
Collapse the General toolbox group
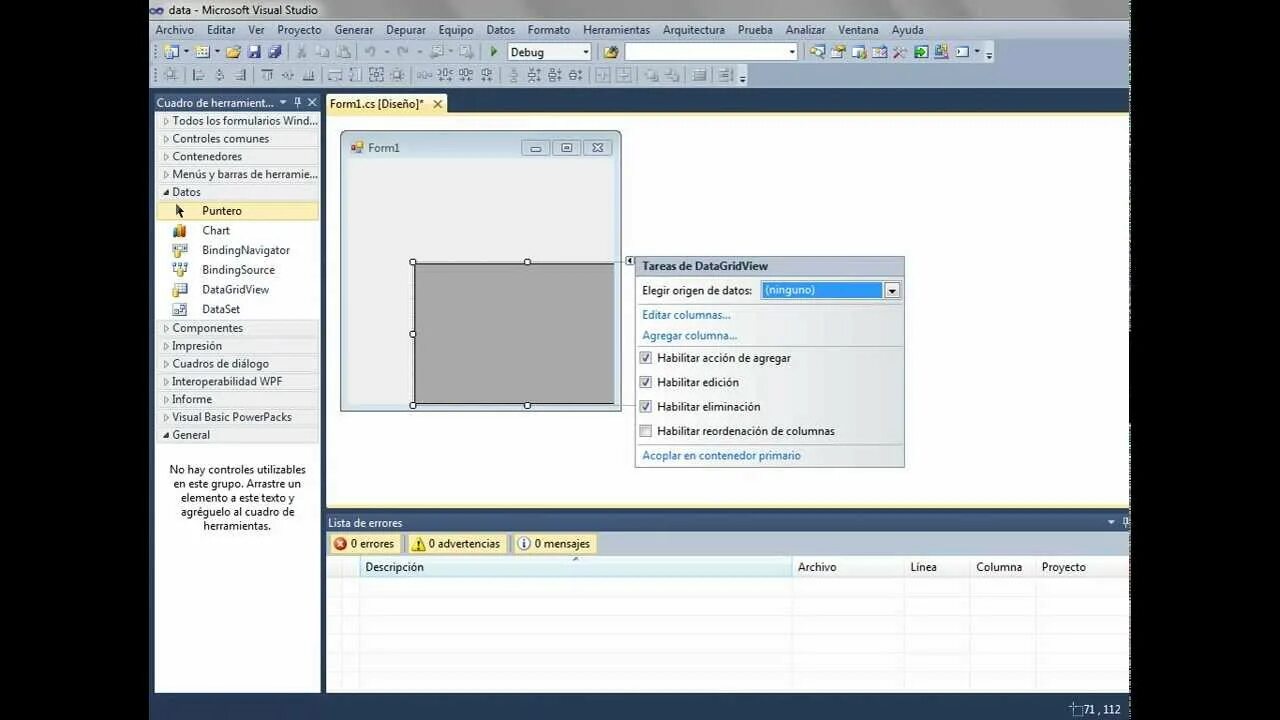click(x=166, y=435)
